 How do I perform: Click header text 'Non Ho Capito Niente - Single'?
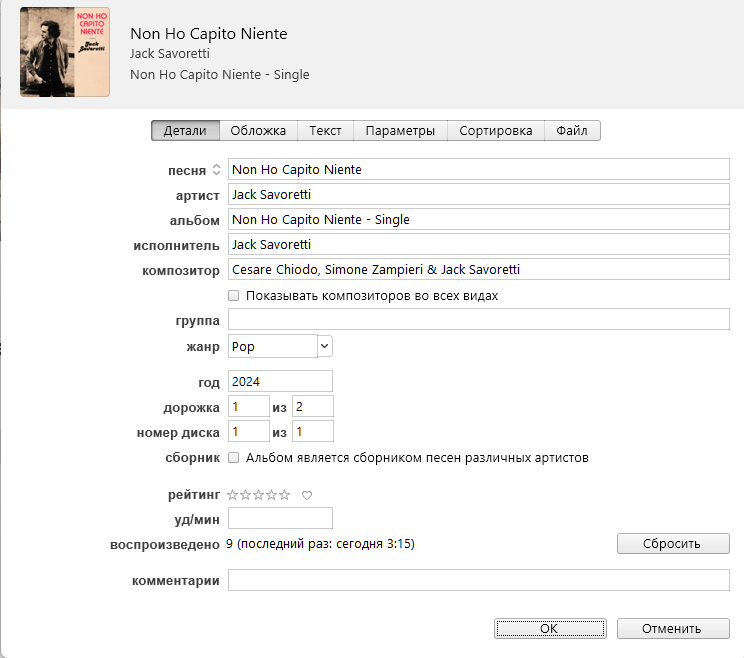220,74
